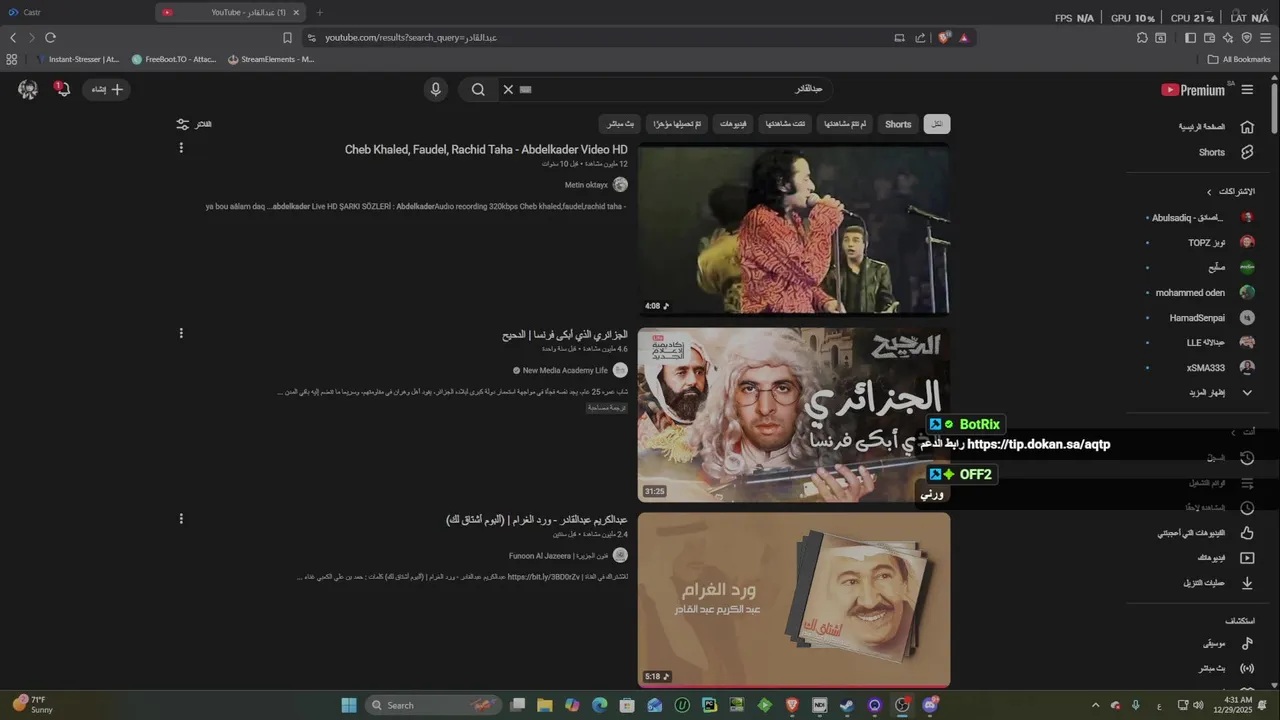Open notifications bell with red badge
The image size is (1280, 720).
(x=62, y=89)
